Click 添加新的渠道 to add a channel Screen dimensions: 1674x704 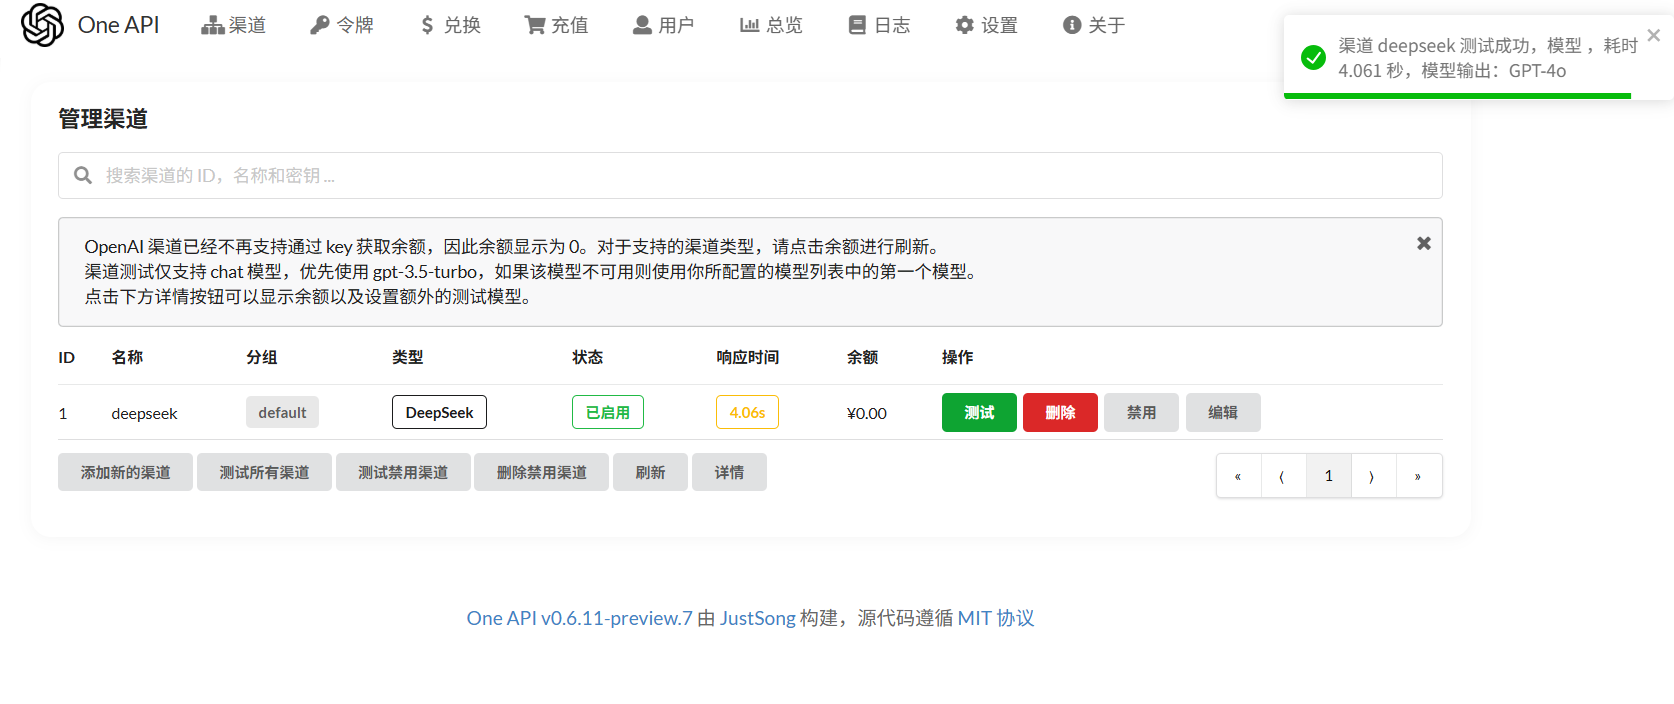tap(125, 472)
